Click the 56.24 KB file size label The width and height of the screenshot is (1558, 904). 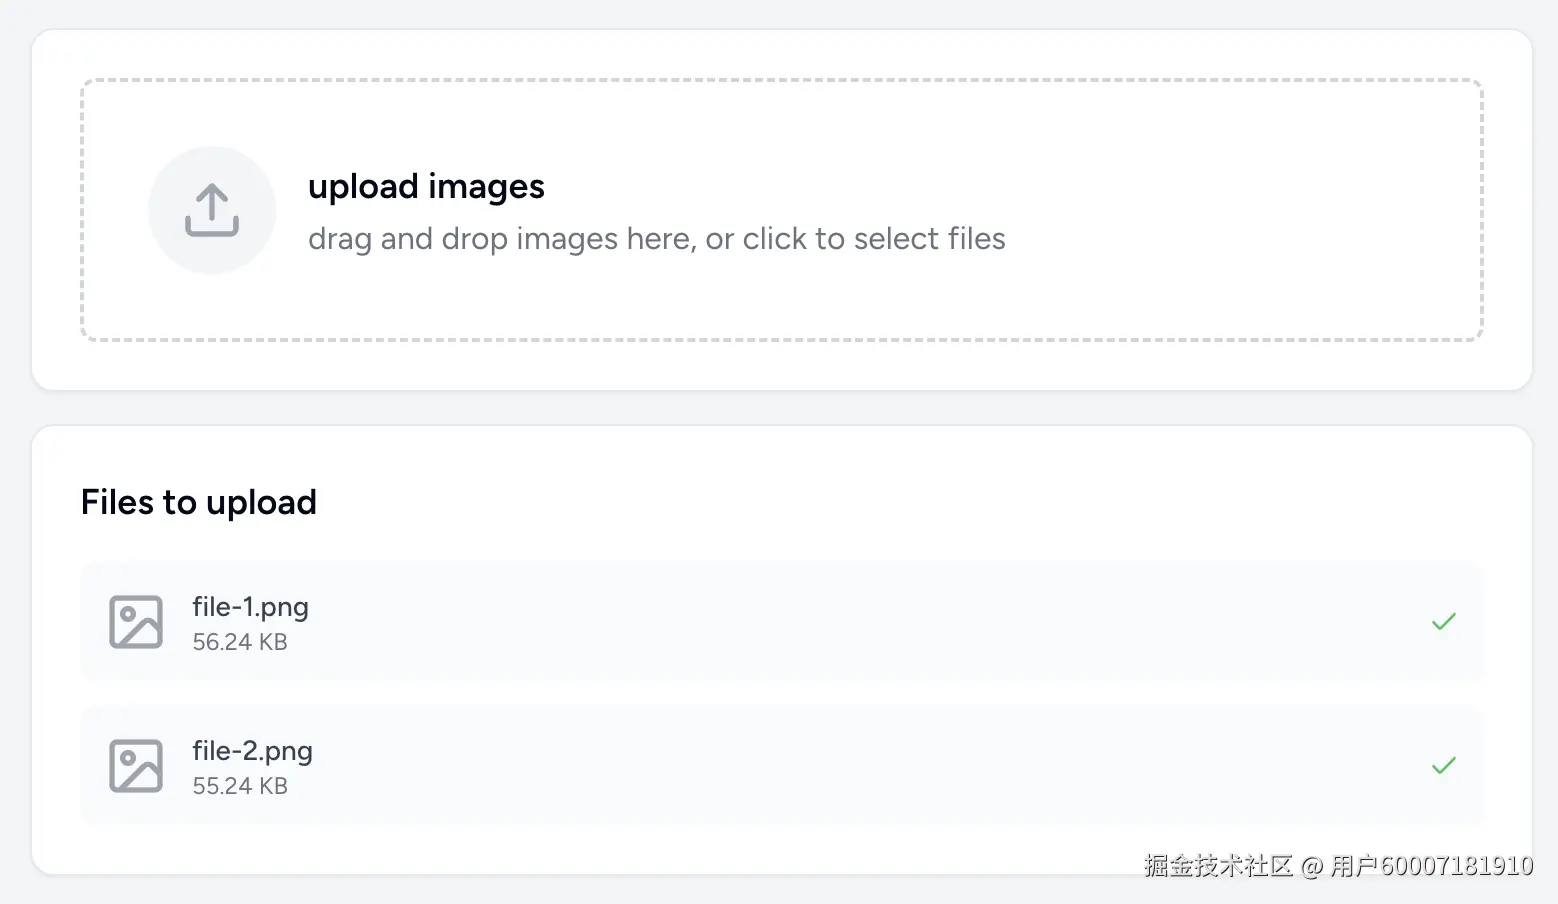[240, 642]
